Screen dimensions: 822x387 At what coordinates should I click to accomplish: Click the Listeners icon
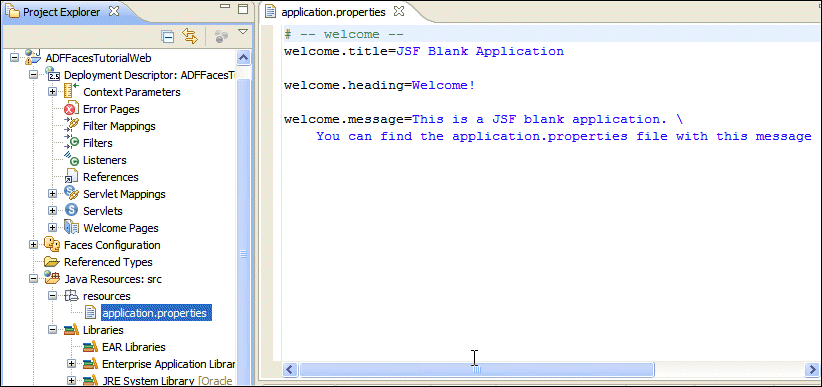71,159
